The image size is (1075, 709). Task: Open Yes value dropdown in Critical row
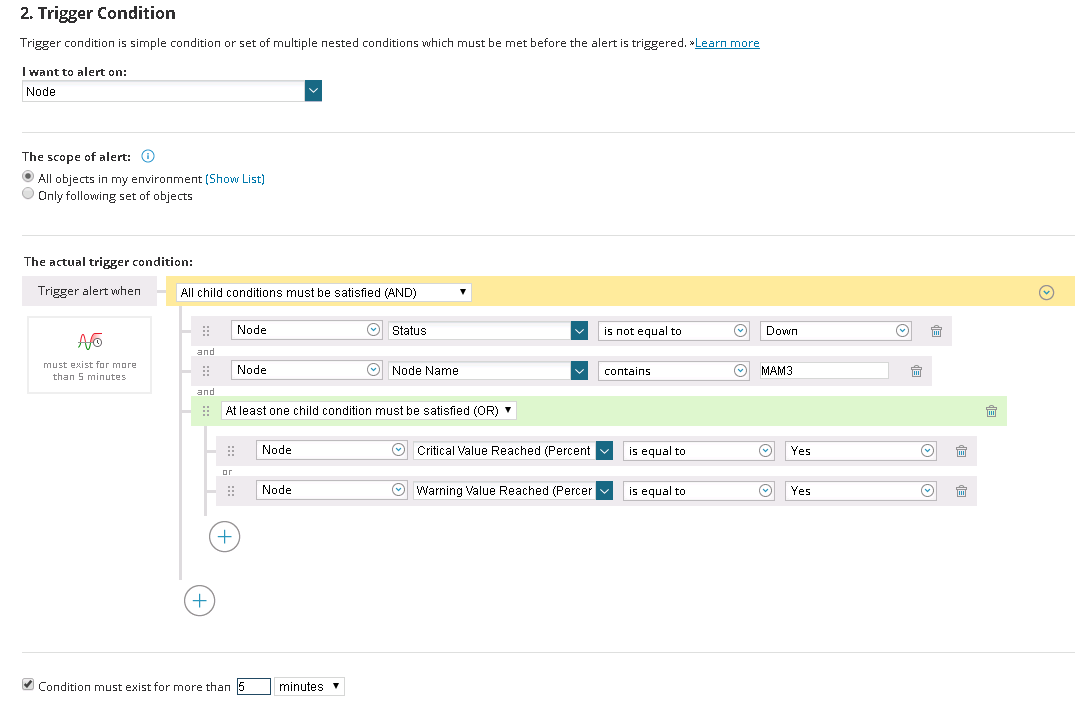860,450
